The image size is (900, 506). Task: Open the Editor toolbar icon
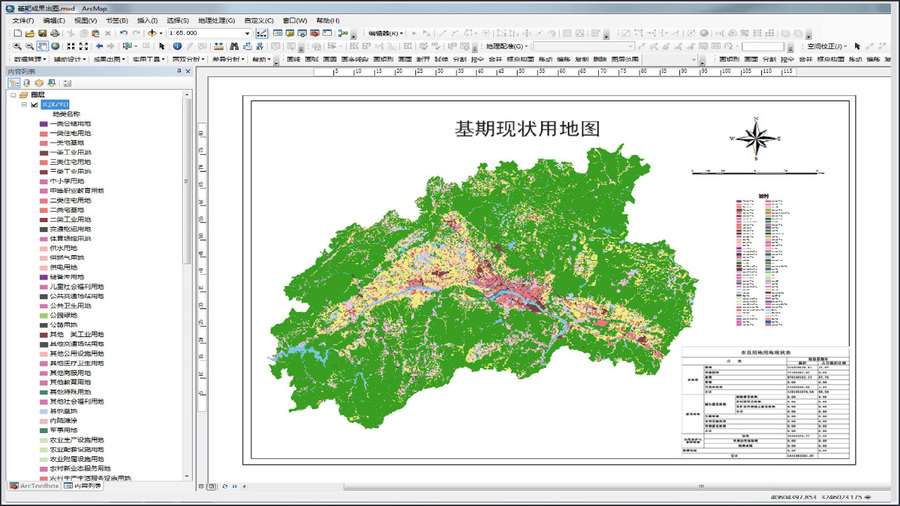[262, 33]
